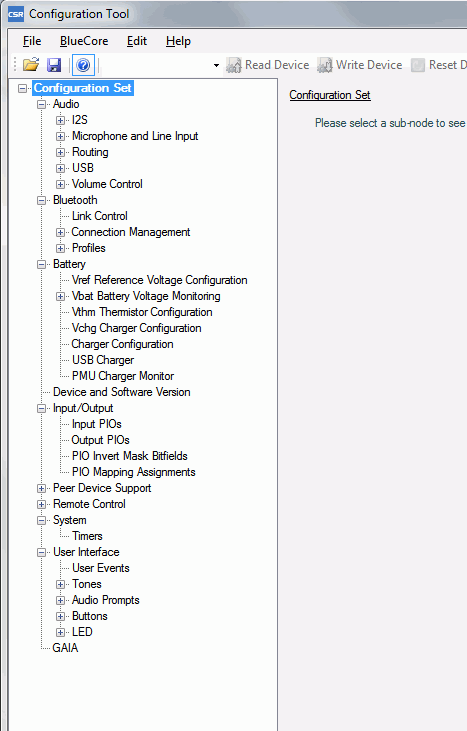Click the Configuration Set heading in right pane

pos(330,95)
